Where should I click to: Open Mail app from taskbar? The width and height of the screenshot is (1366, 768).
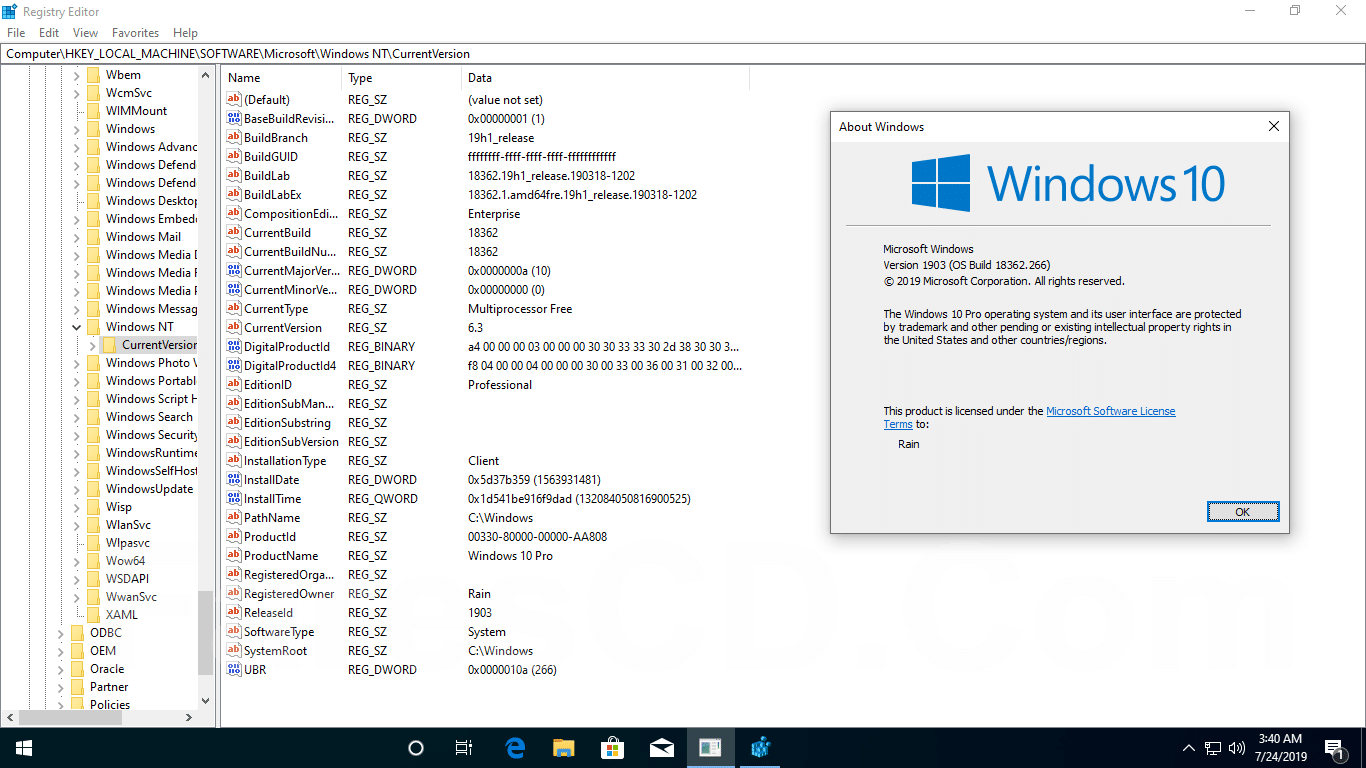(x=661, y=748)
